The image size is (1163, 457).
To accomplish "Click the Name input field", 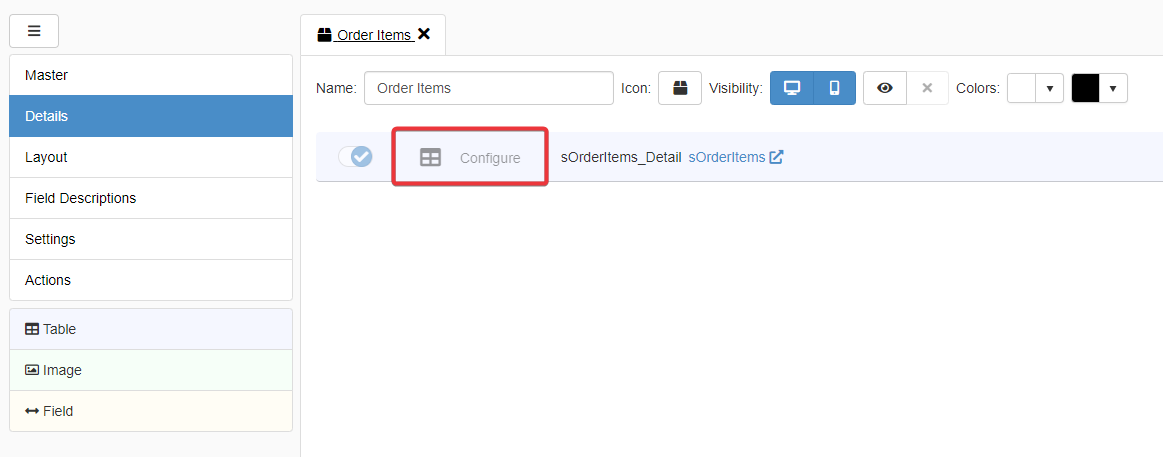I will point(488,88).
